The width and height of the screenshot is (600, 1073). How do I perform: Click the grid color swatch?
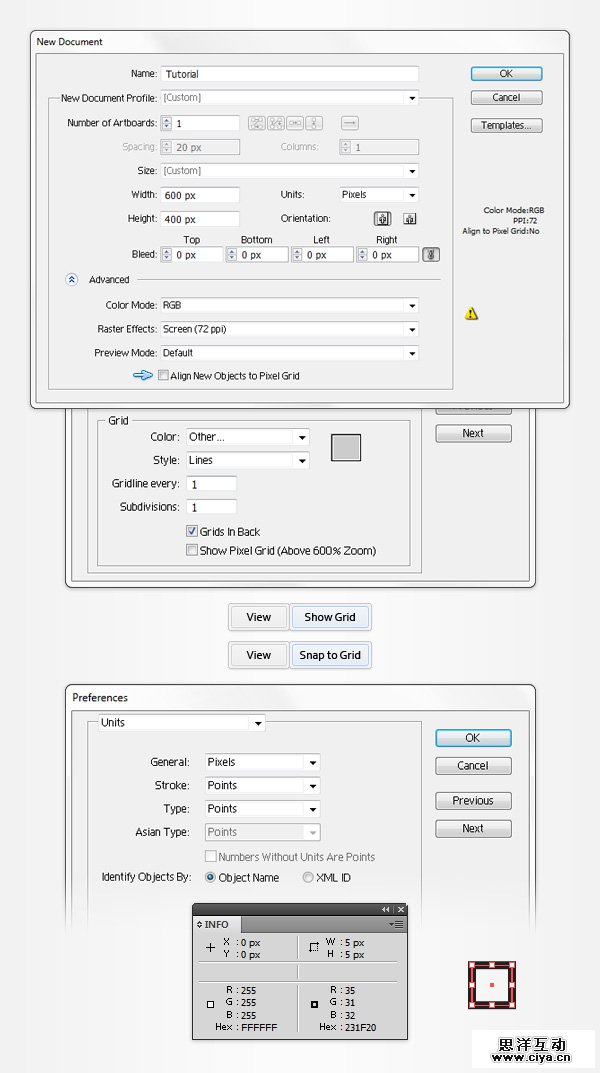tap(346, 447)
